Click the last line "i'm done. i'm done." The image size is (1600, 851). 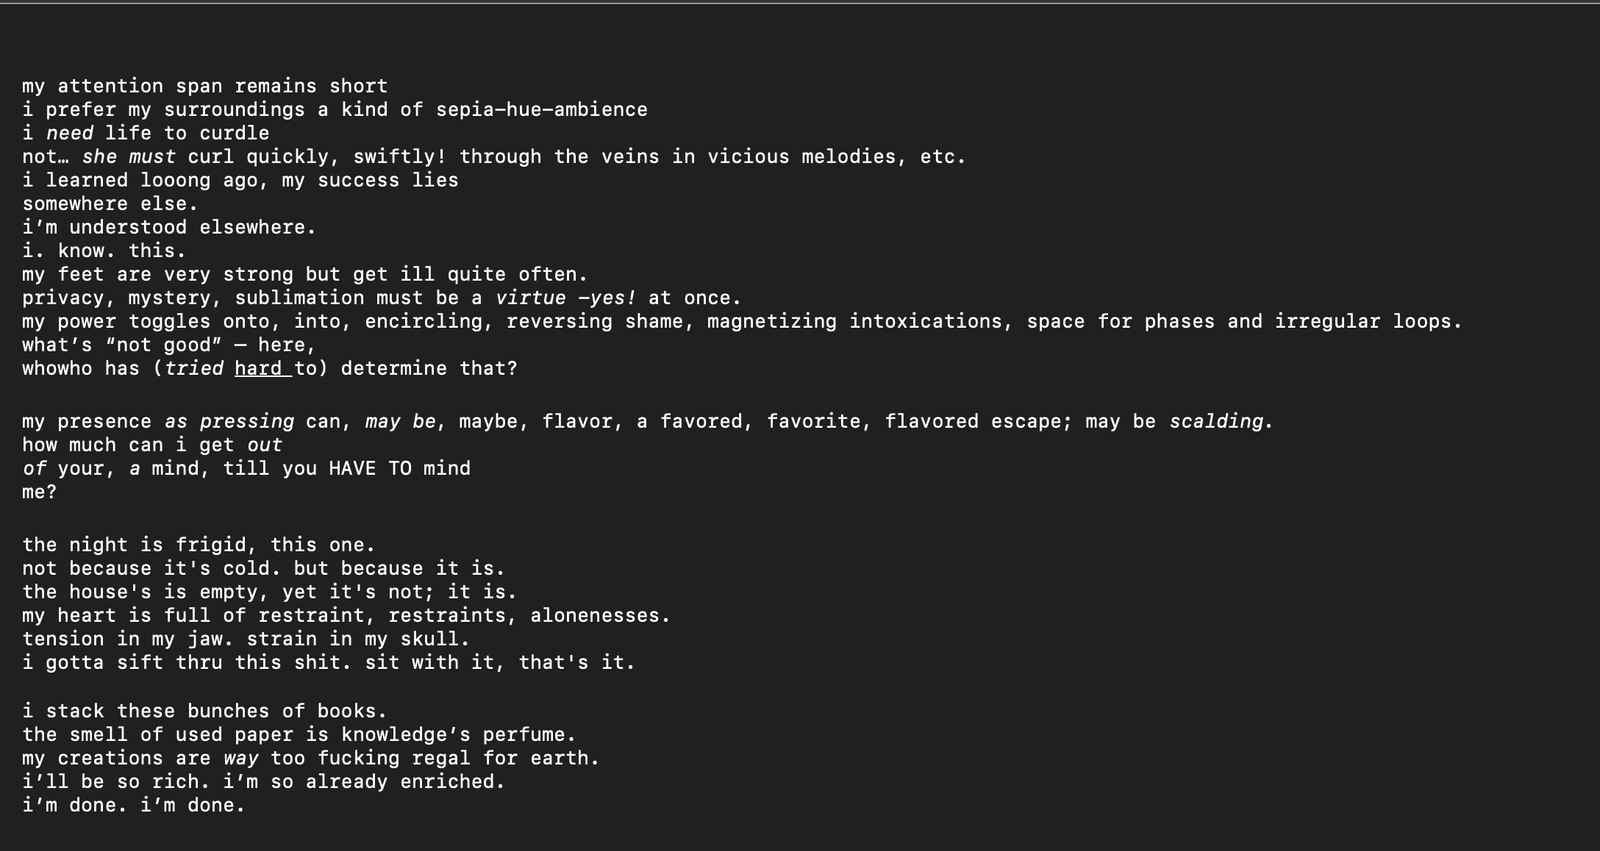click(x=133, y=806)
